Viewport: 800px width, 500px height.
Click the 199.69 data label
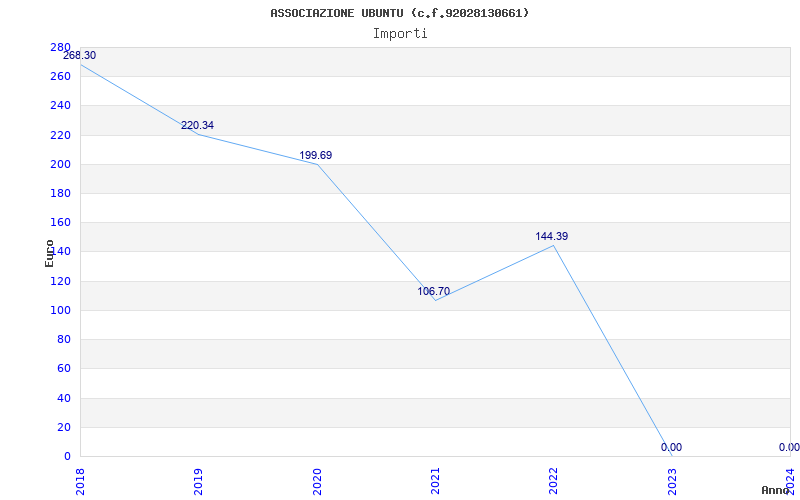click(x=316, y=155)
